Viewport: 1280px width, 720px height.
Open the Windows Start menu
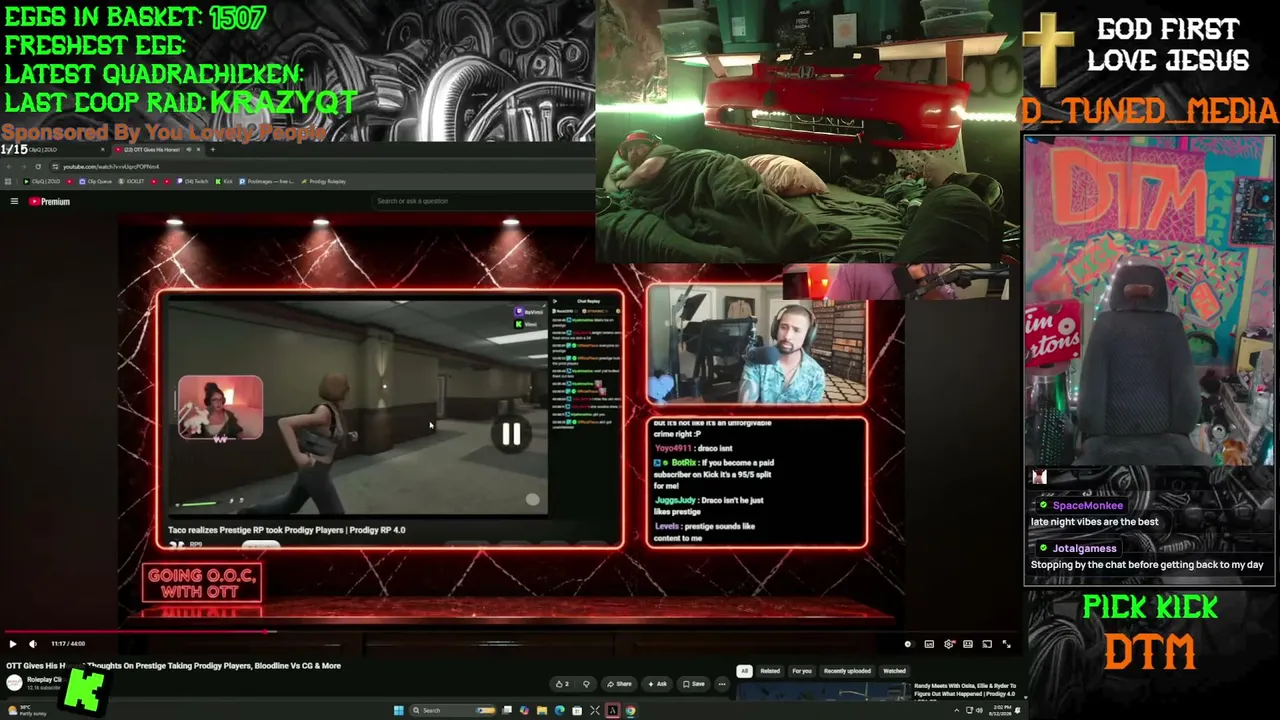(x=400, y=710)
